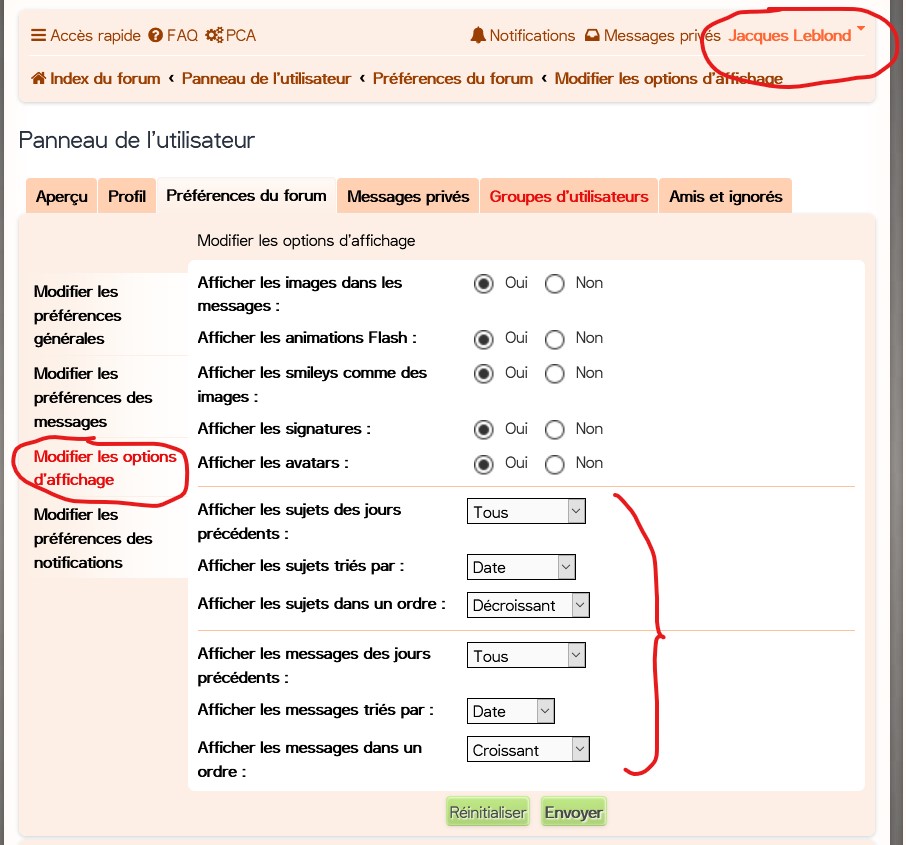
Task: Open Messages privés inbox icon
Action: (592, 36)
